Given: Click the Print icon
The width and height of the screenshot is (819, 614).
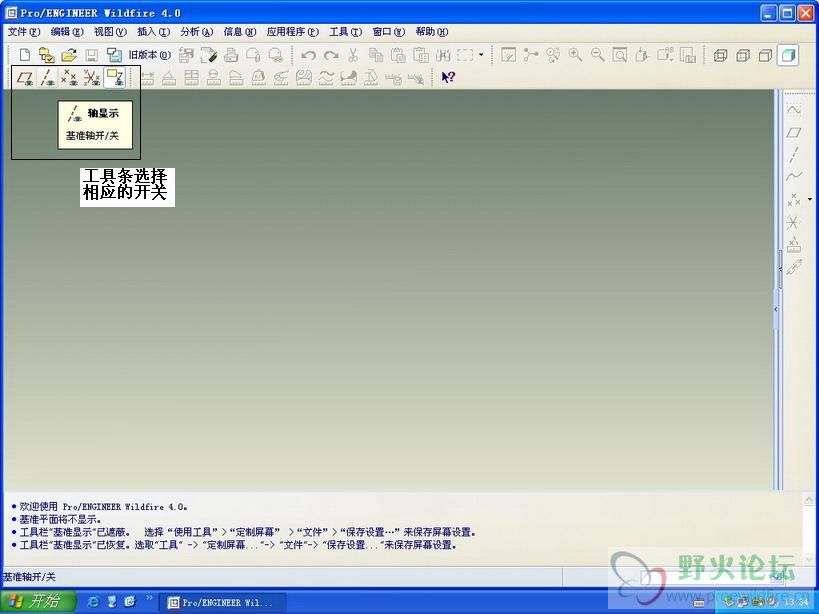Looking at the screenshot, I should (231, 54).
